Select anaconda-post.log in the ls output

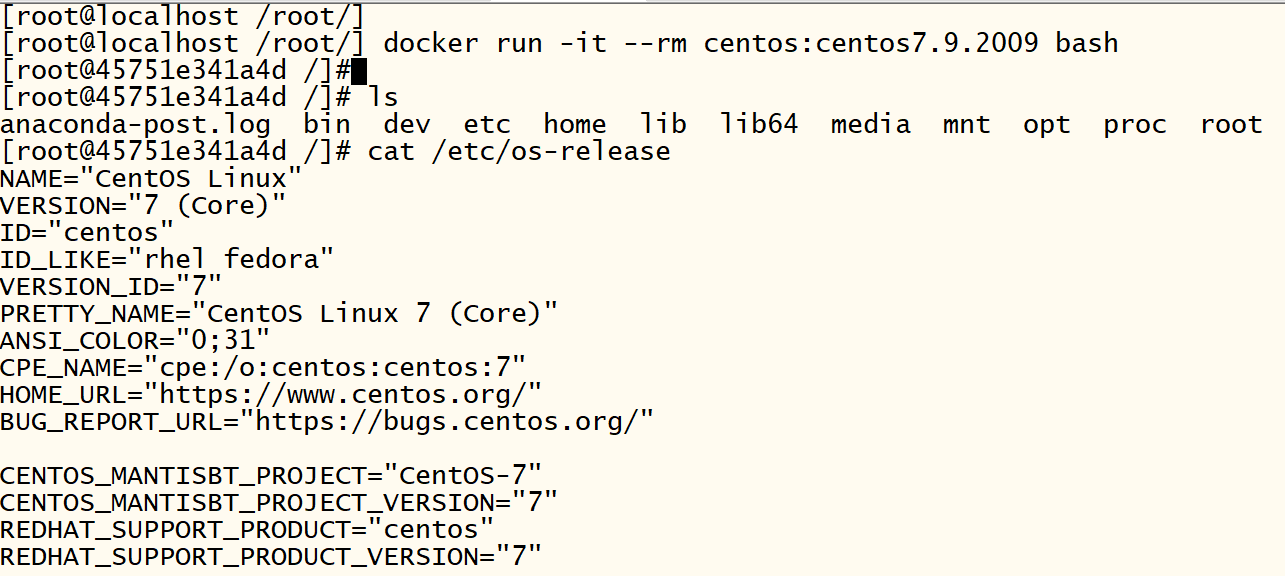pyautogui.click(x=135, y=125)
